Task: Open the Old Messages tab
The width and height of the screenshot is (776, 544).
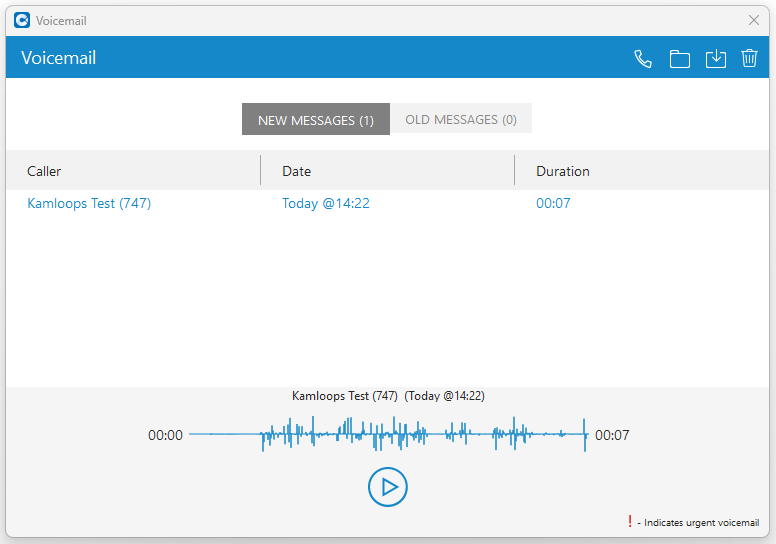Action: 461,120
